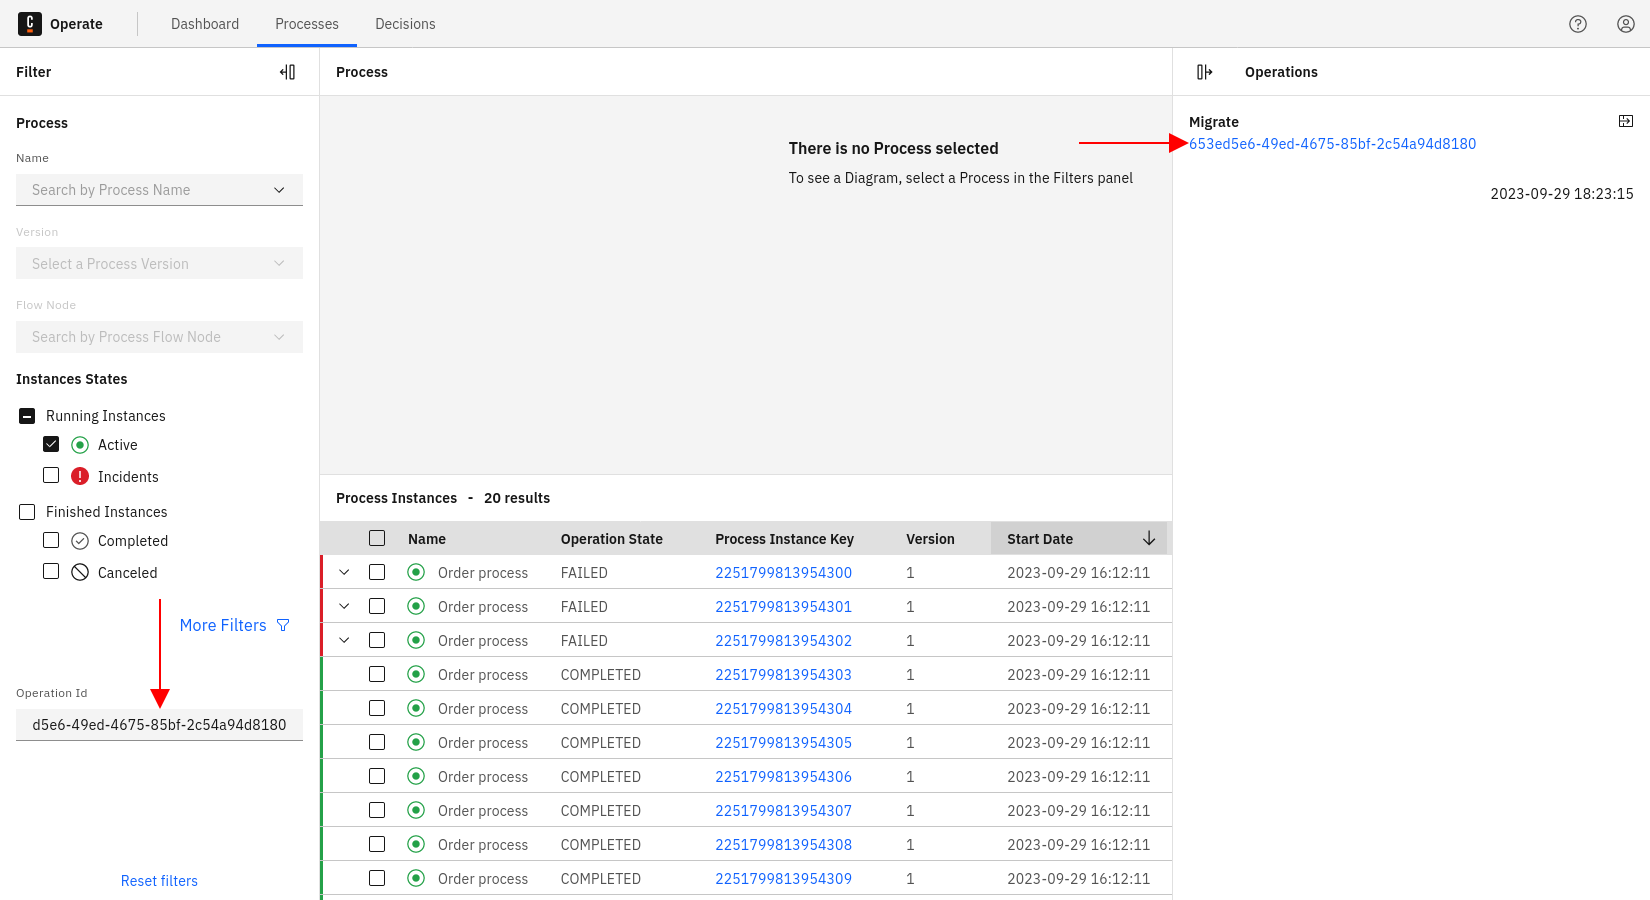The height and width of the screenshot is (900, 1650).
Task: Open the Select a Process Version dropdown
Action: tap(159, 264)
